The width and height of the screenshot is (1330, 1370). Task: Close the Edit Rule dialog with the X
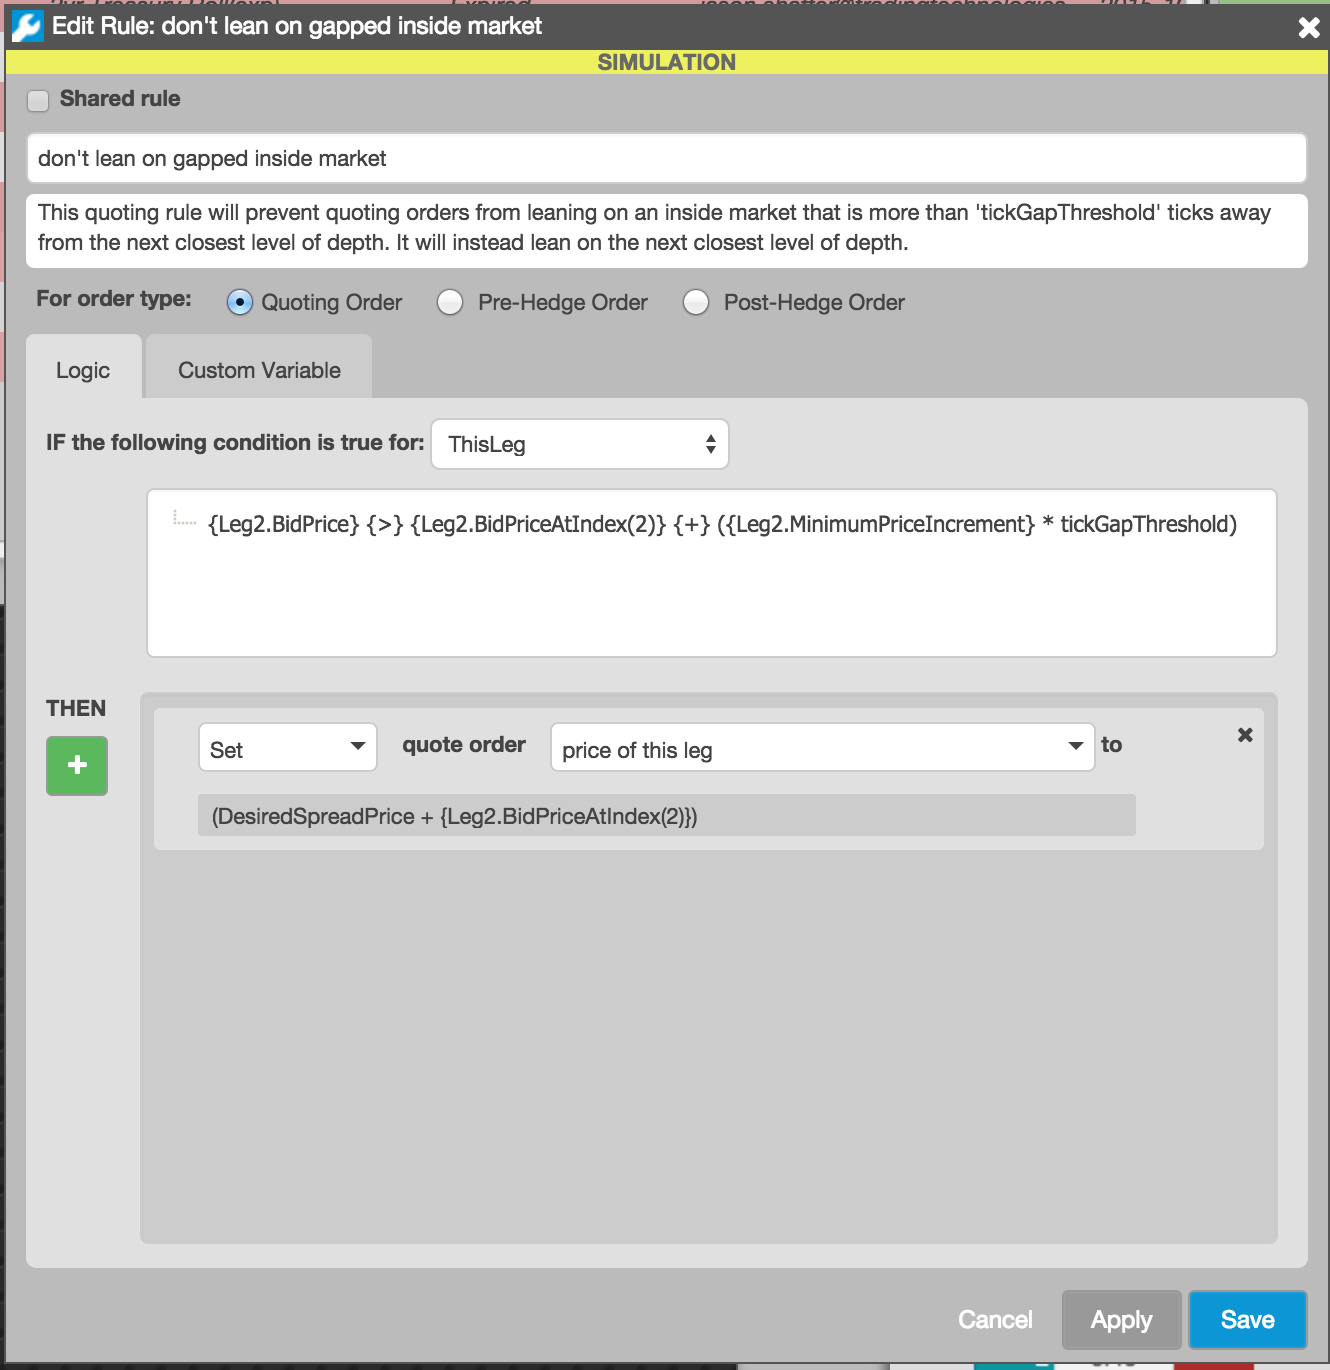point(1308,28)
